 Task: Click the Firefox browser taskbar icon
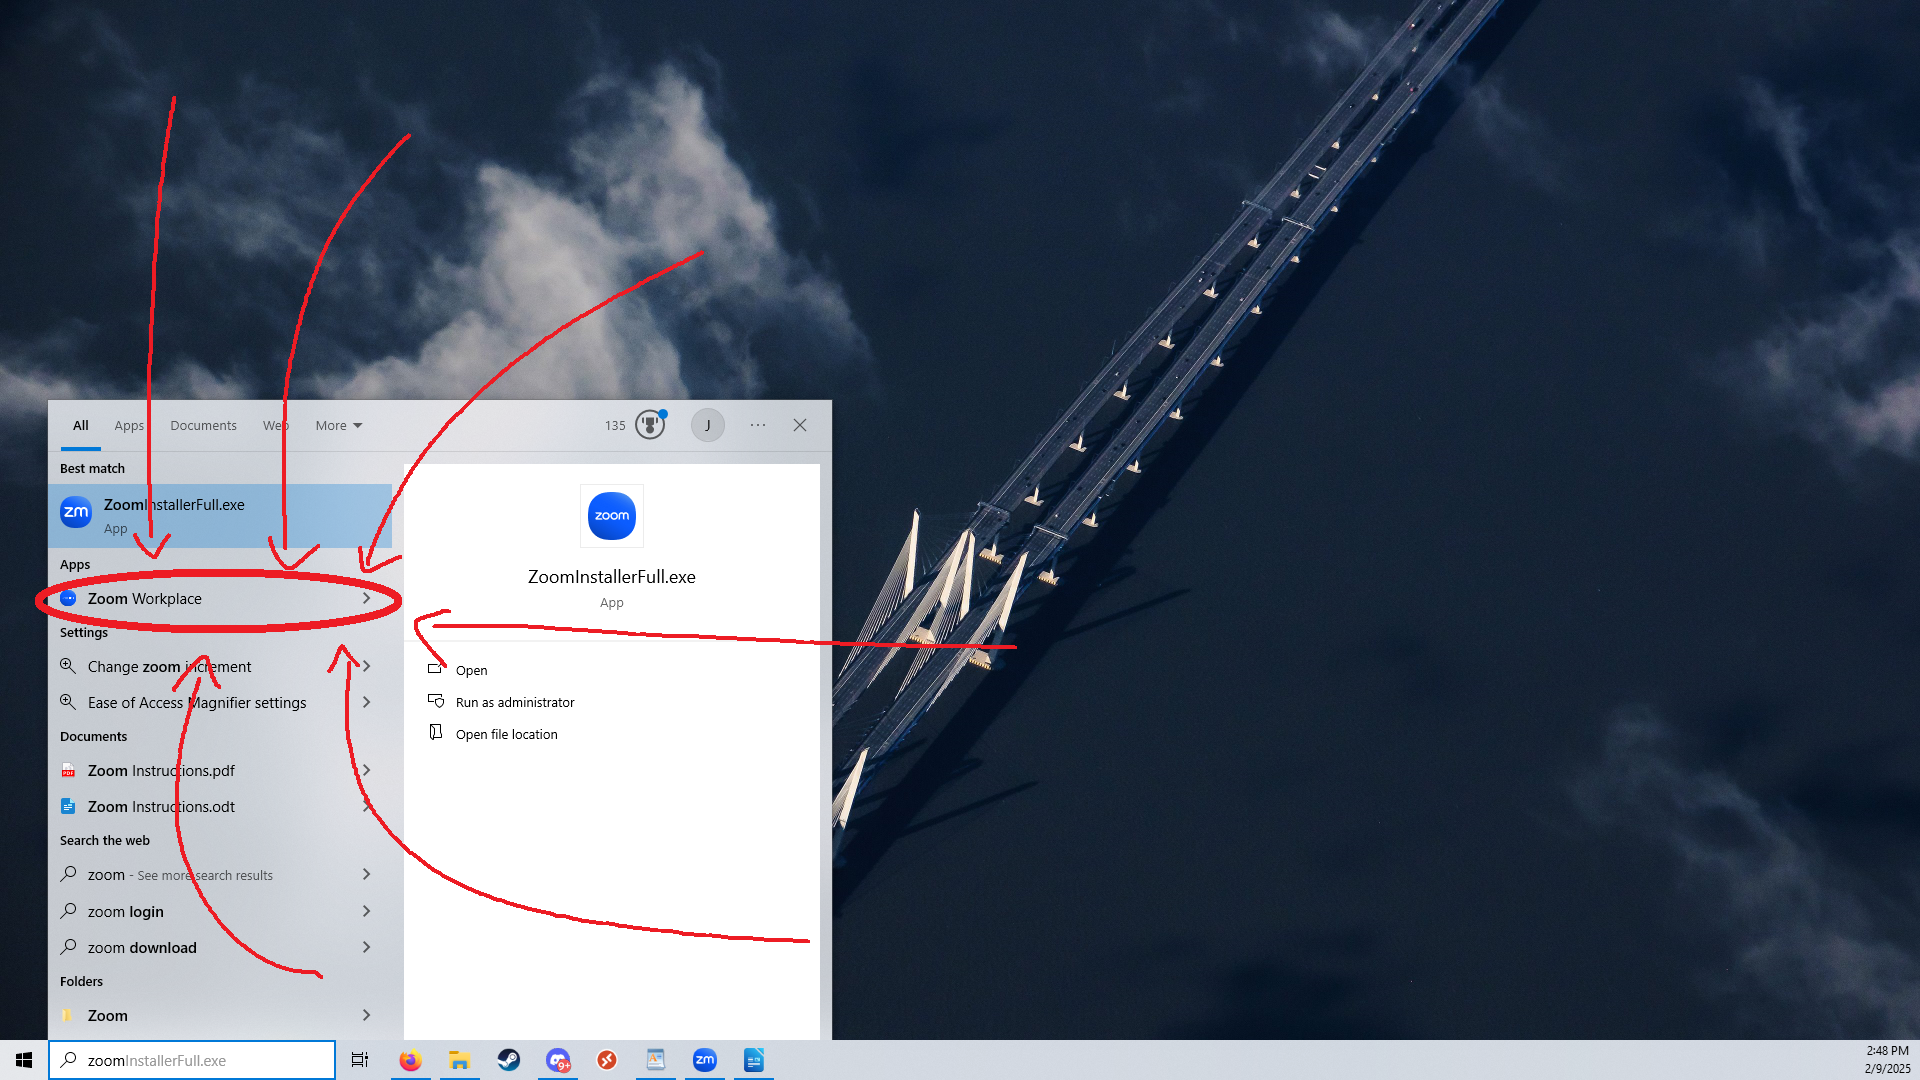tap(410, 1059)
